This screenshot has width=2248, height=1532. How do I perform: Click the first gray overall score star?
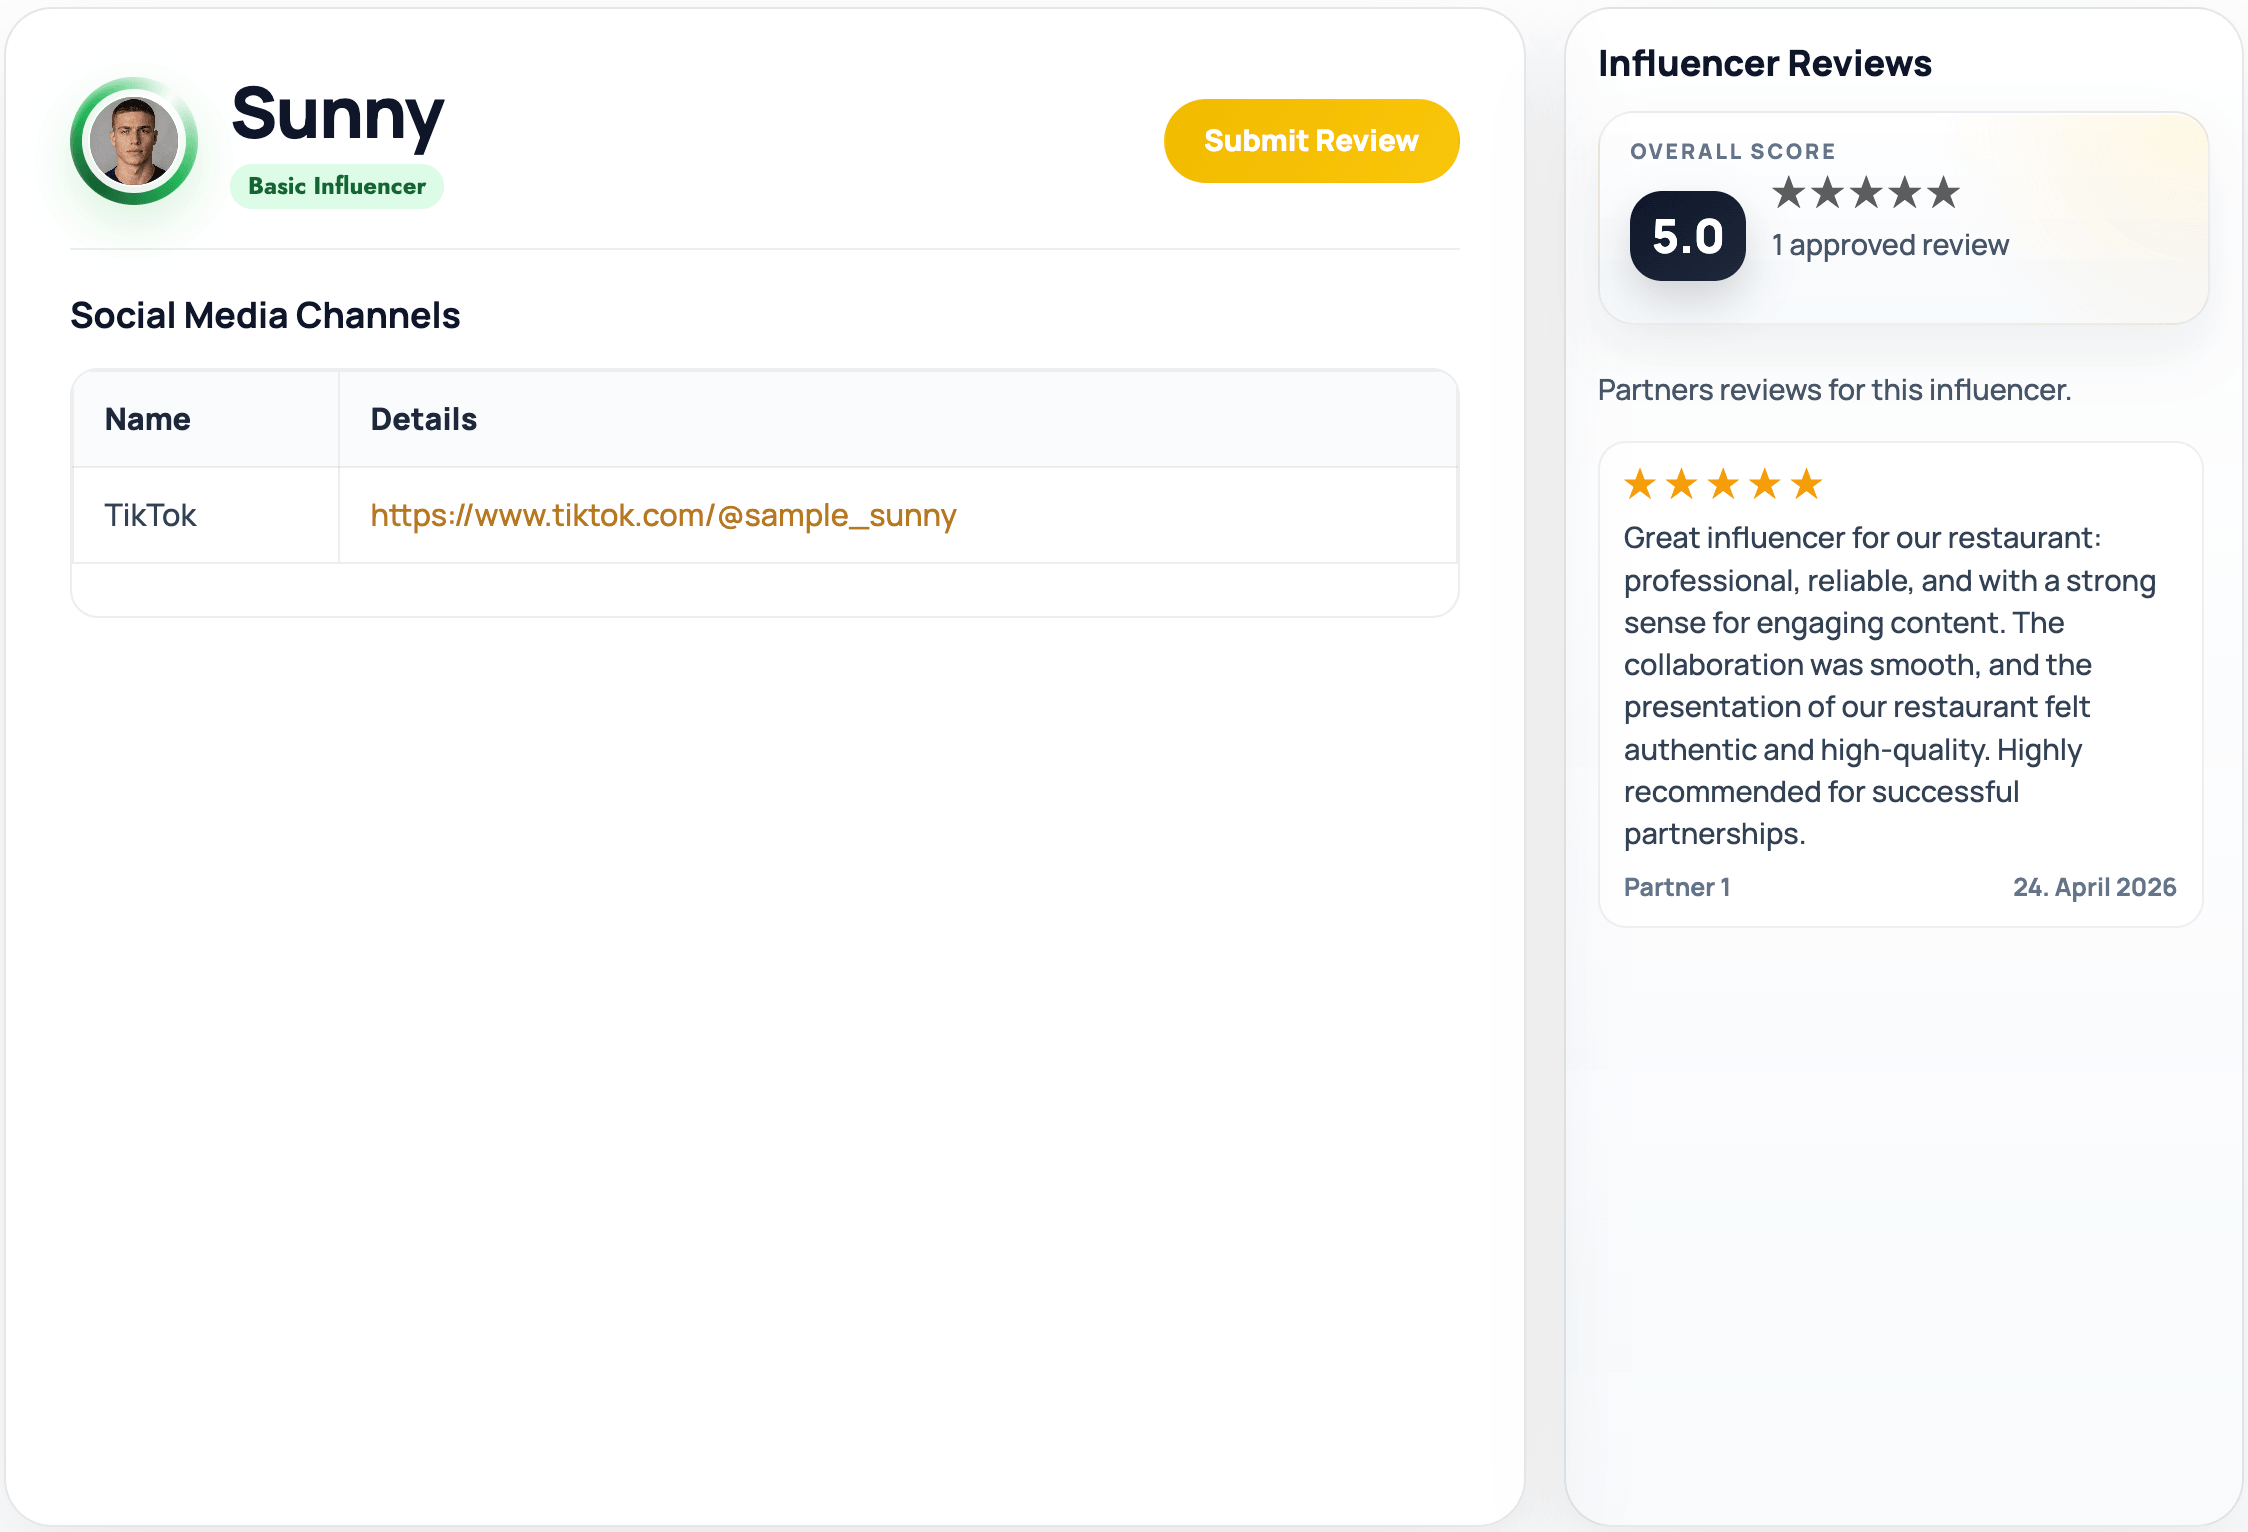pyautogui.click(x=1789, y=192)
